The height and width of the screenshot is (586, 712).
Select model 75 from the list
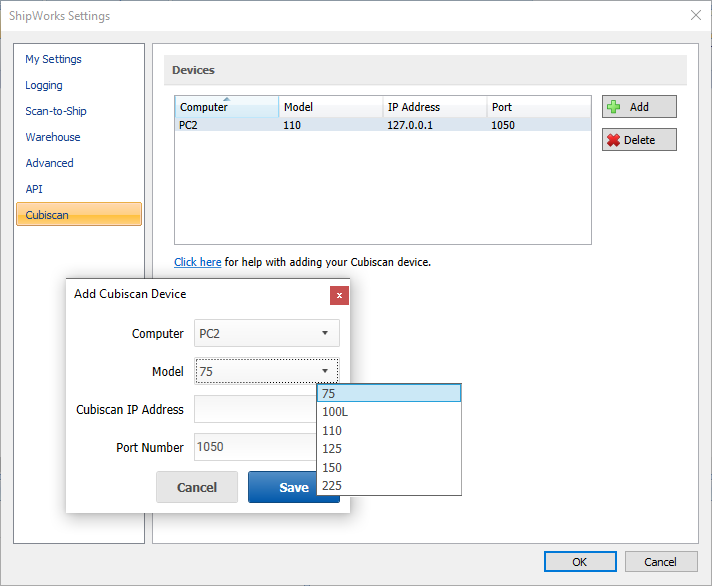(389, 393)
